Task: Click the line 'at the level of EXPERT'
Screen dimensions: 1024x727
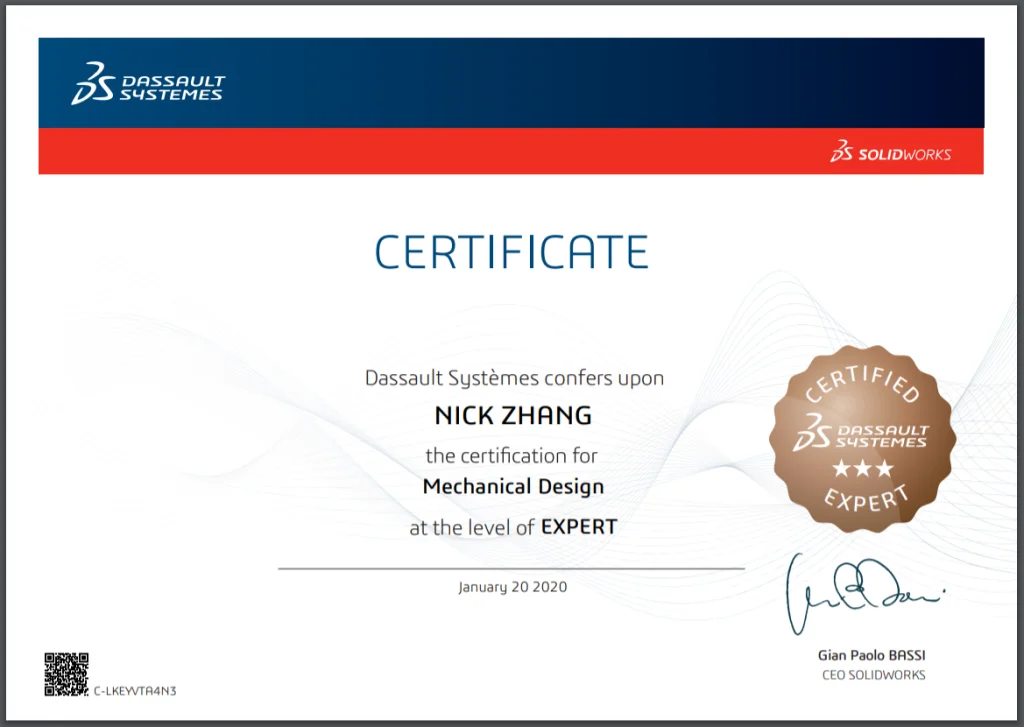Action: 513,526
